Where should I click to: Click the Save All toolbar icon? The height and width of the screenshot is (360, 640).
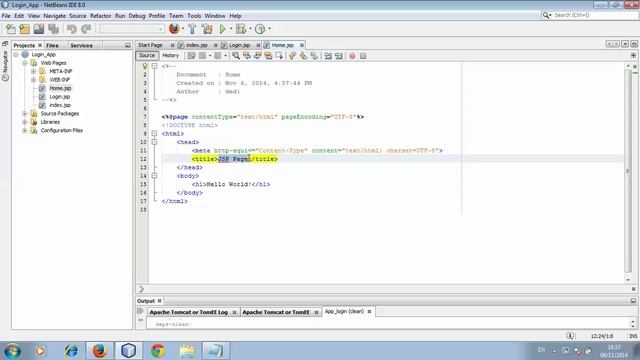point(53,29)
